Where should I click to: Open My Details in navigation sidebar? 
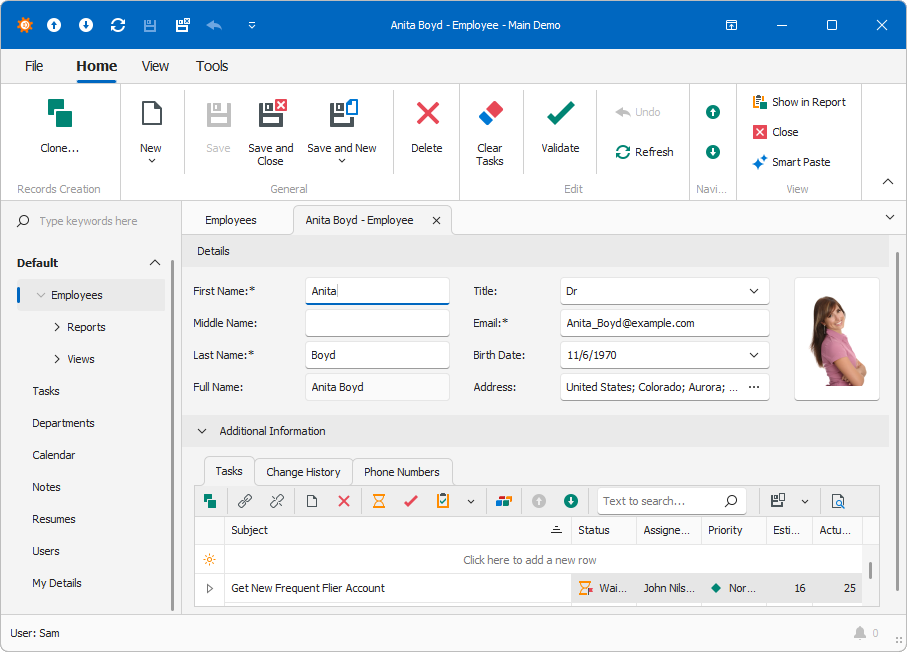[x=57, y=583]
